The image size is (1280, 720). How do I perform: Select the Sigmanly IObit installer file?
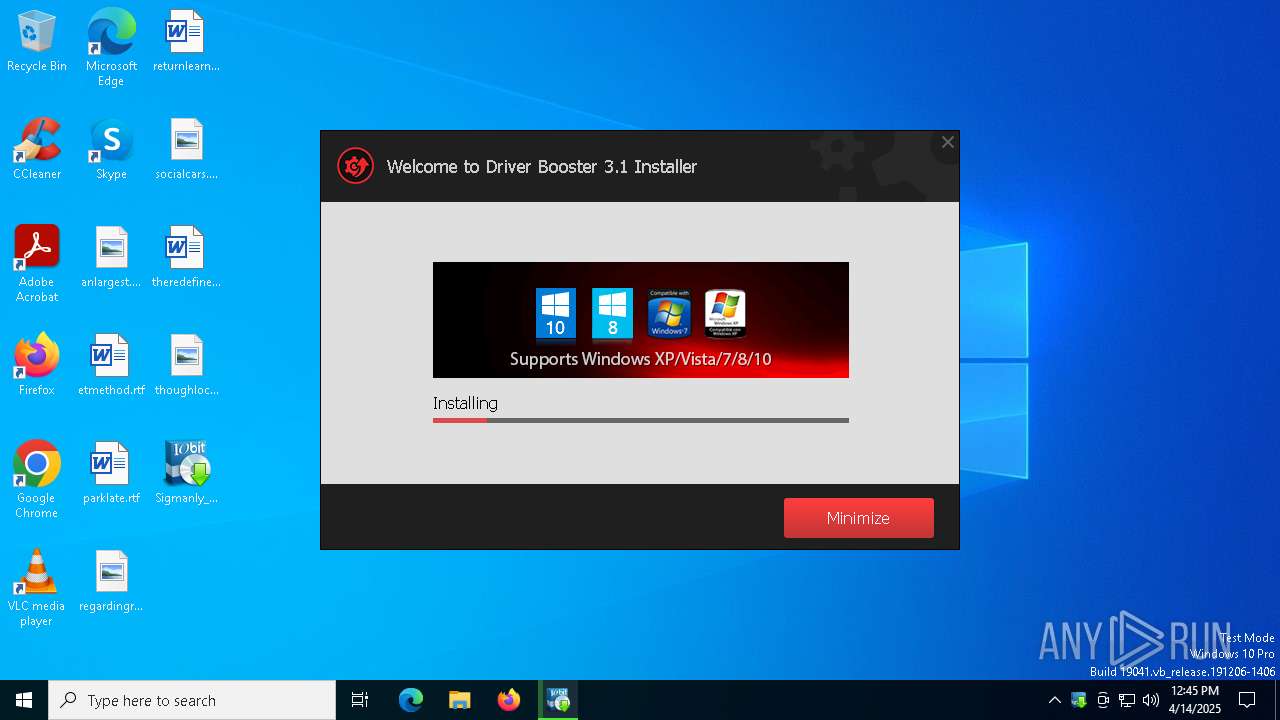(x=186, y=474)
